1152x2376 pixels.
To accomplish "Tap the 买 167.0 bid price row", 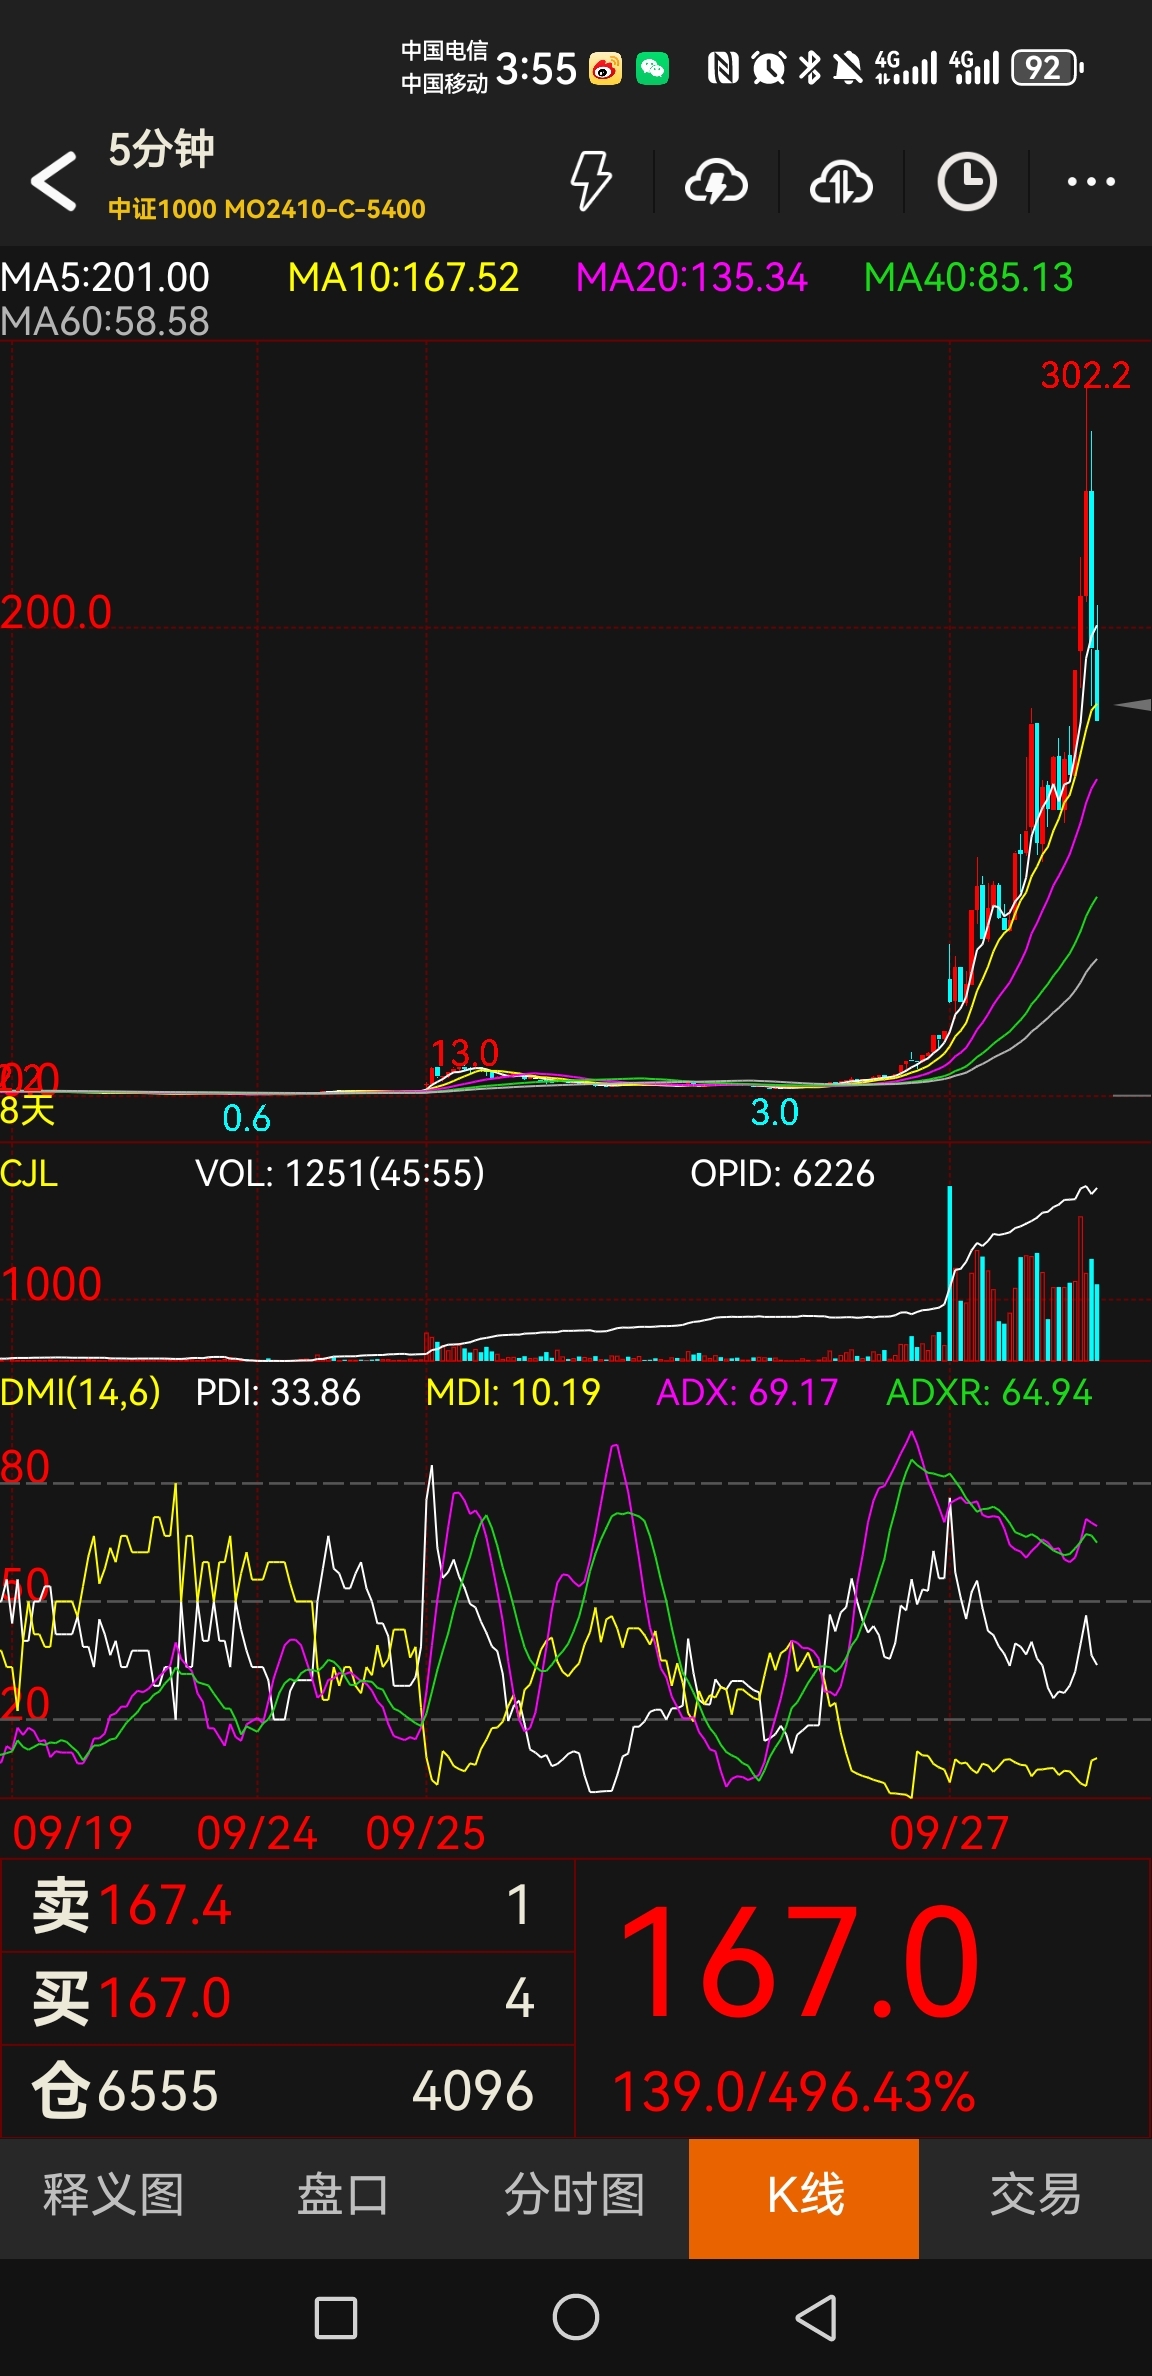I will (x=287, y=1997).
